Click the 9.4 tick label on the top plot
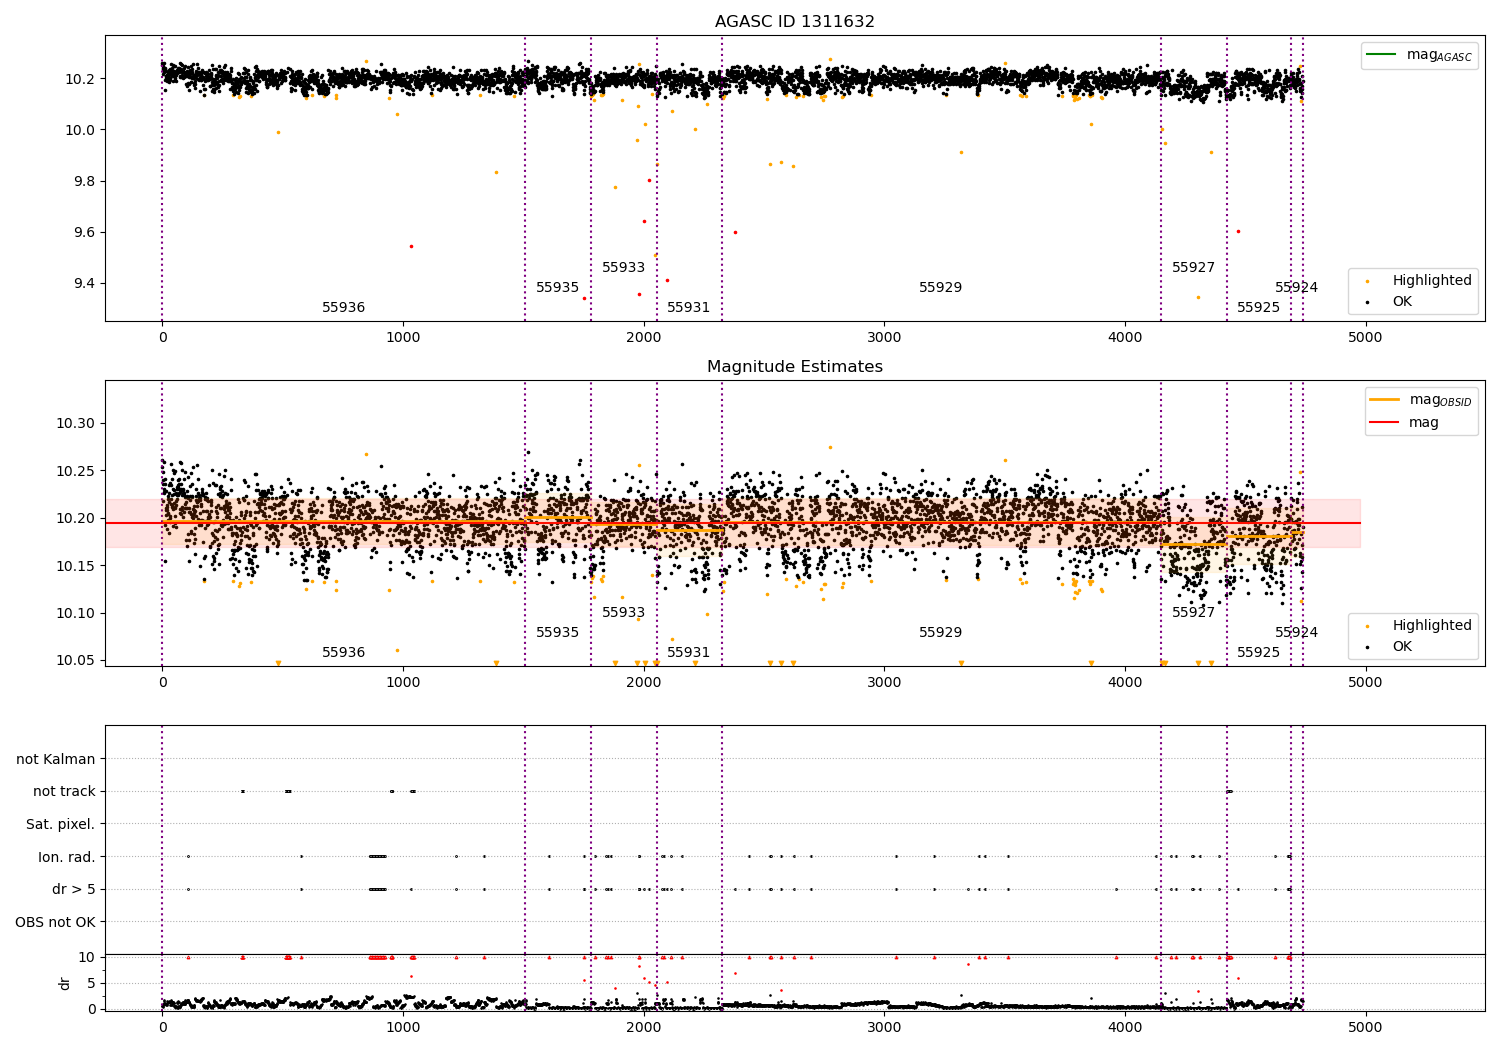The width and height of the screenshot is (1500, 1050). [86, 283]
